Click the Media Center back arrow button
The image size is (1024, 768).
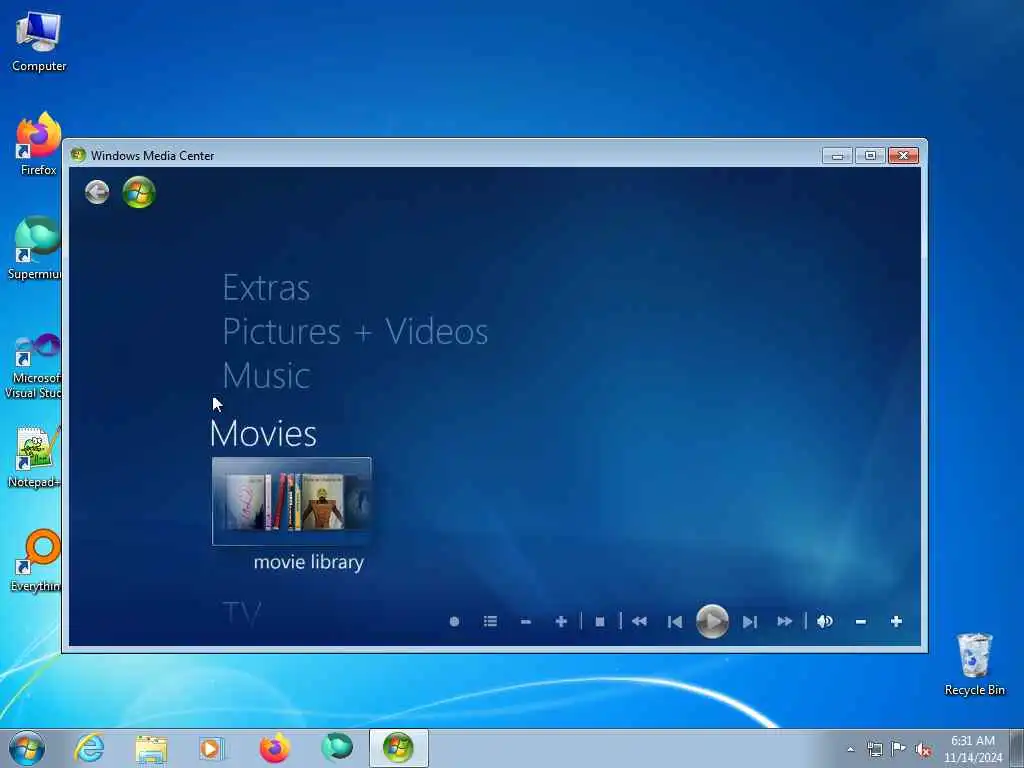(x=97, y=193)
